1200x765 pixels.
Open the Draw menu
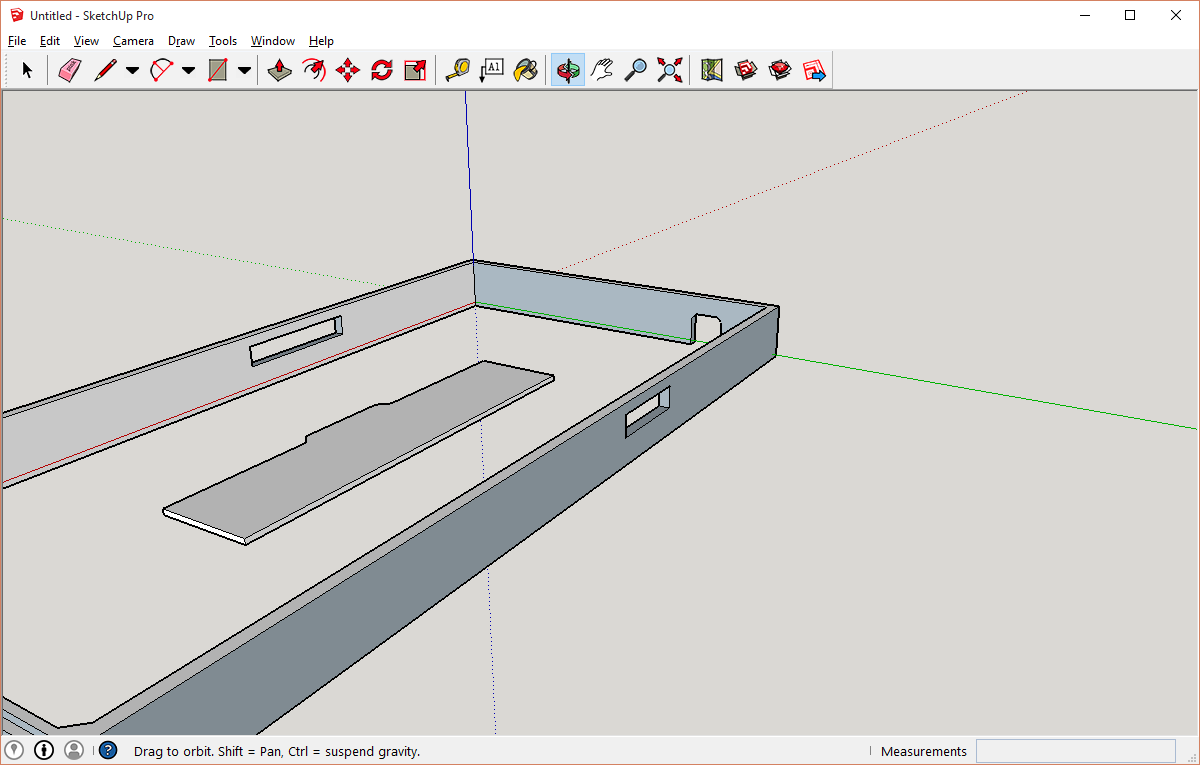tap(181, 41)
